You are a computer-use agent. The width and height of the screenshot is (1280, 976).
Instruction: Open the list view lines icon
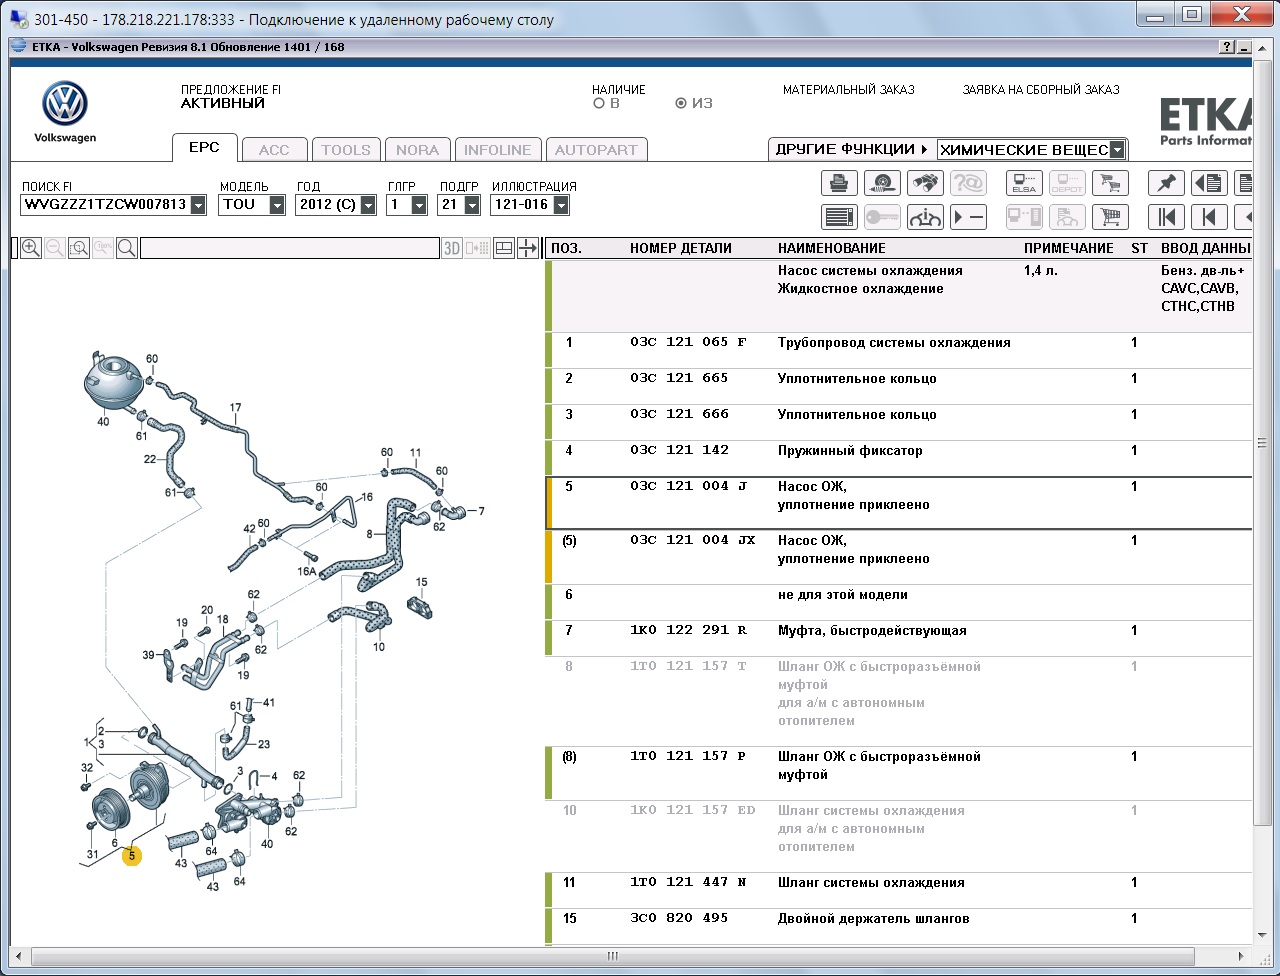pyautogui.click(x=840, y=217)
